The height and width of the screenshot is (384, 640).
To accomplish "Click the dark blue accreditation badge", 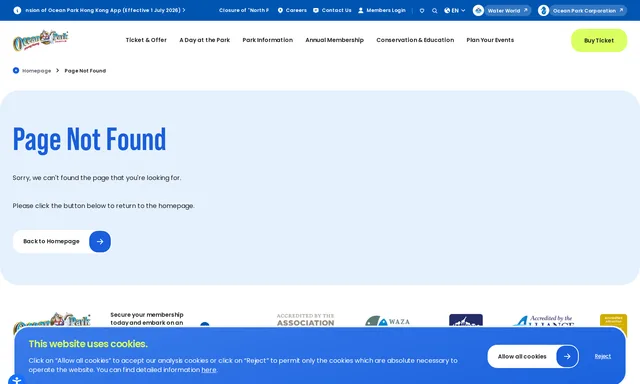I will [466, 321].
